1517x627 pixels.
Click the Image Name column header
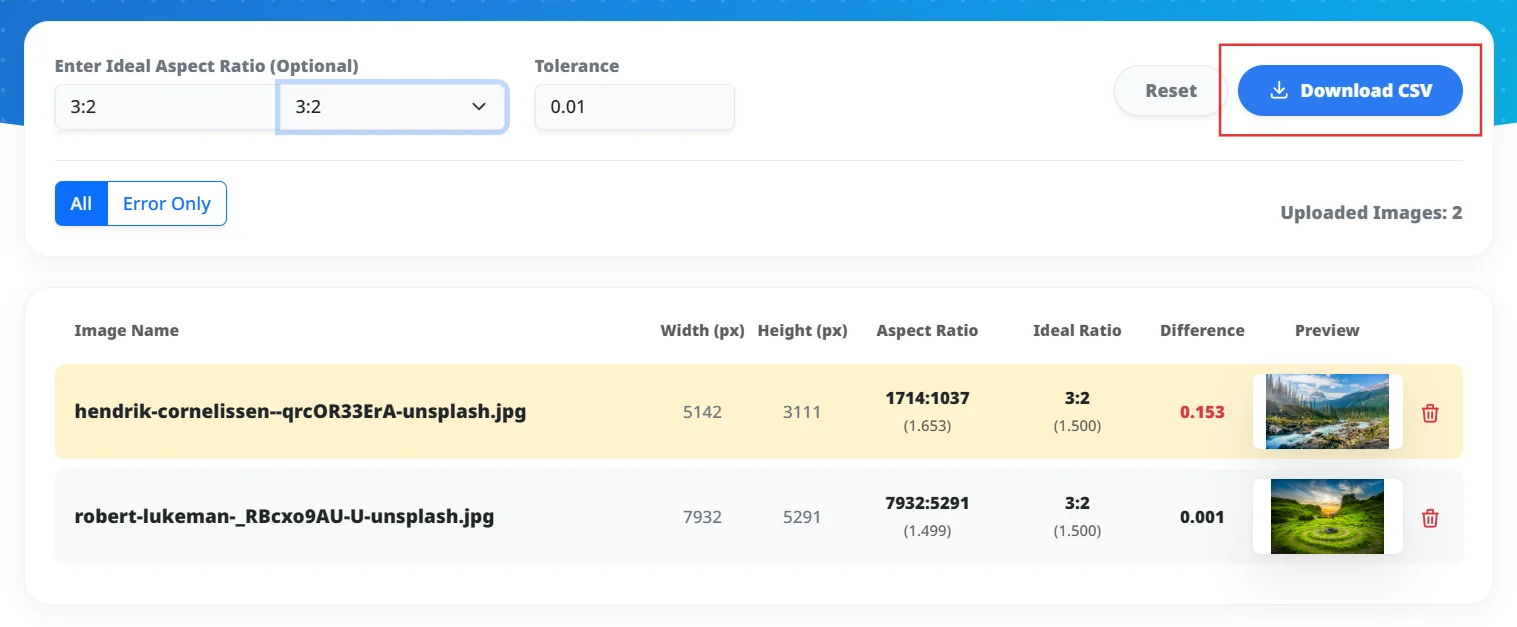pyautogui.click(x=126, y=331)
